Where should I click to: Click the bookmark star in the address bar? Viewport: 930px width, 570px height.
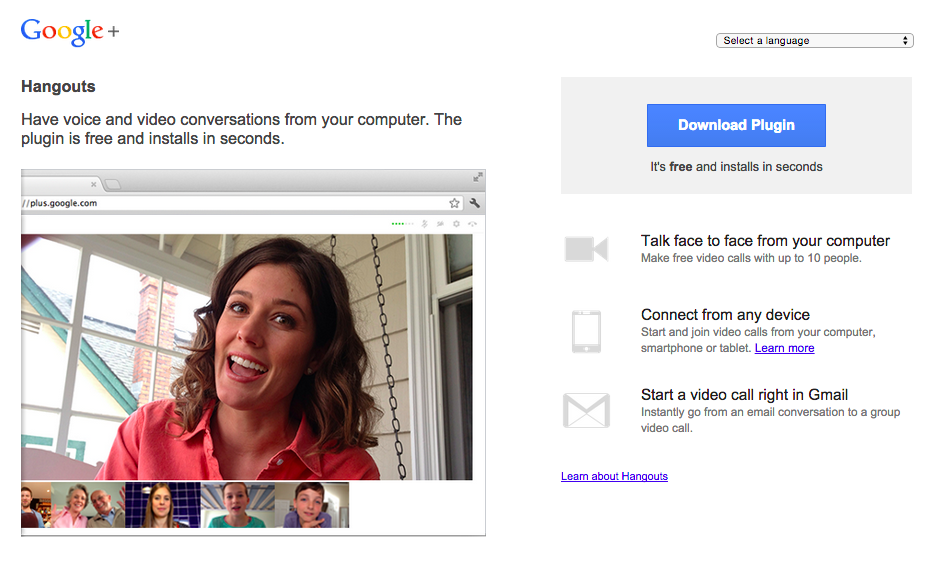click(x=454, y=203)
